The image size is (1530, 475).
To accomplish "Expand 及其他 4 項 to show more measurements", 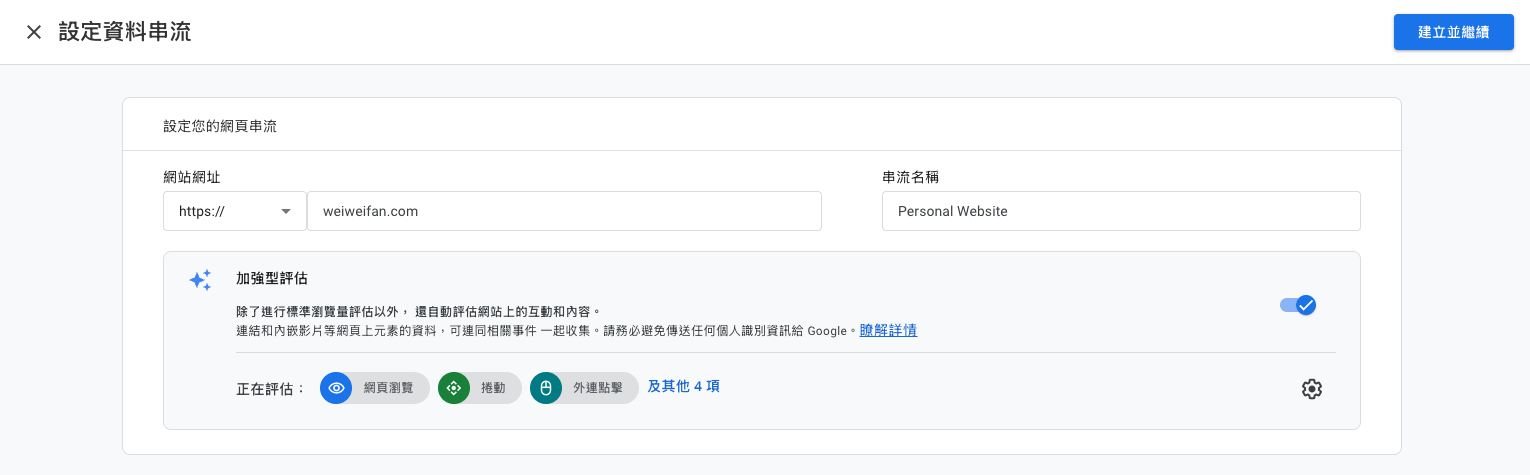I will (x=683, y=386).
